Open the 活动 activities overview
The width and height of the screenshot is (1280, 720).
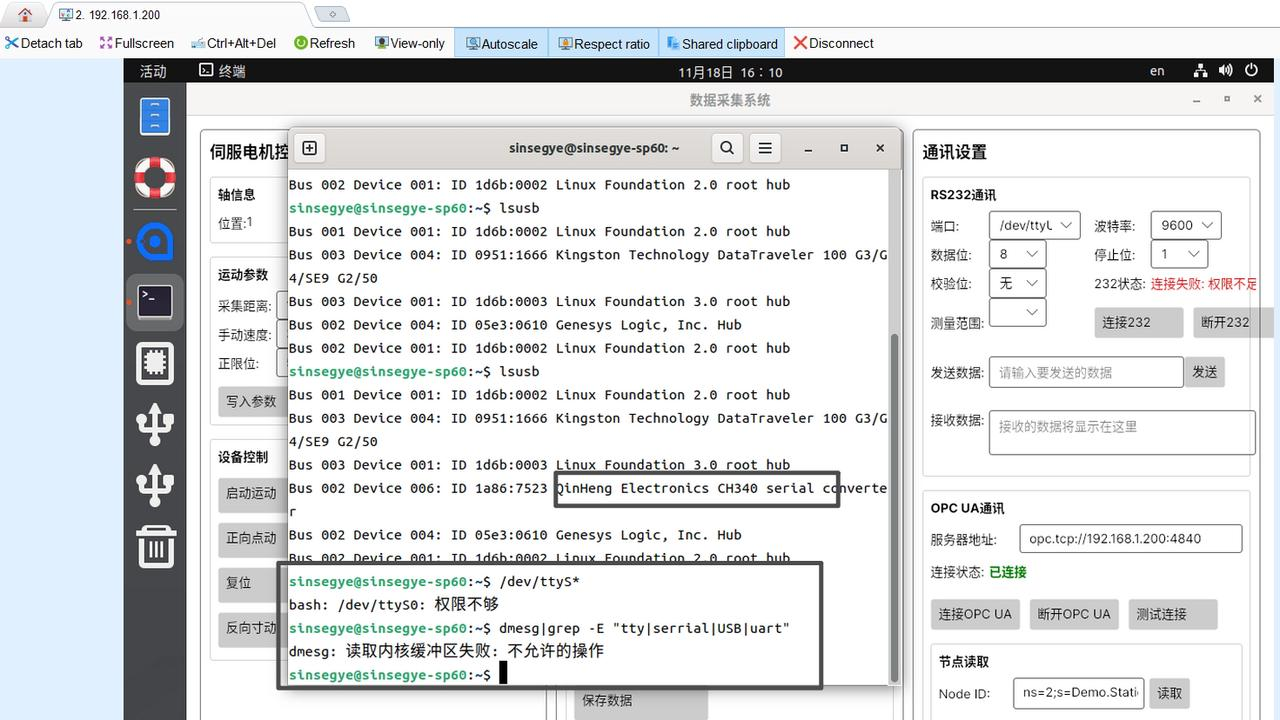point(153,71)
